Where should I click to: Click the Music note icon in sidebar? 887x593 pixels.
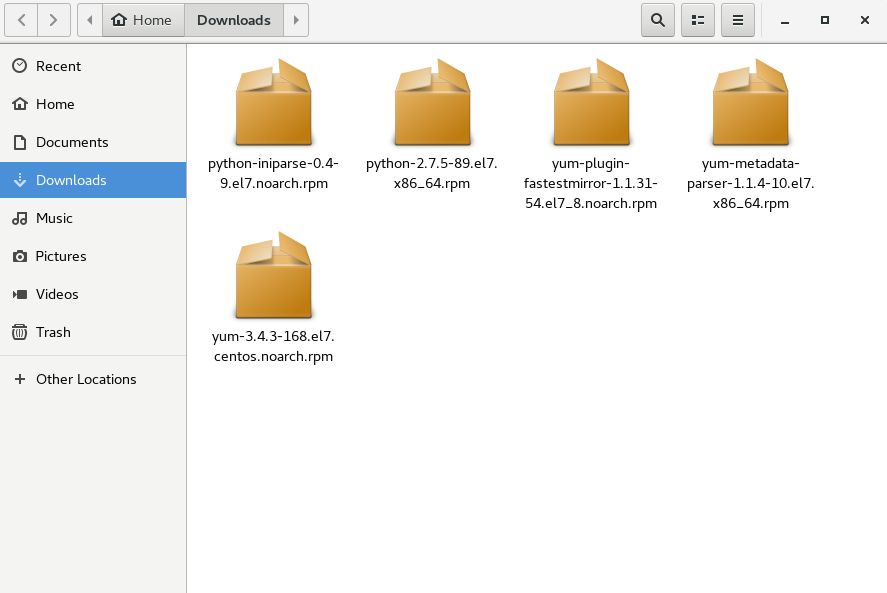(20, 218)
